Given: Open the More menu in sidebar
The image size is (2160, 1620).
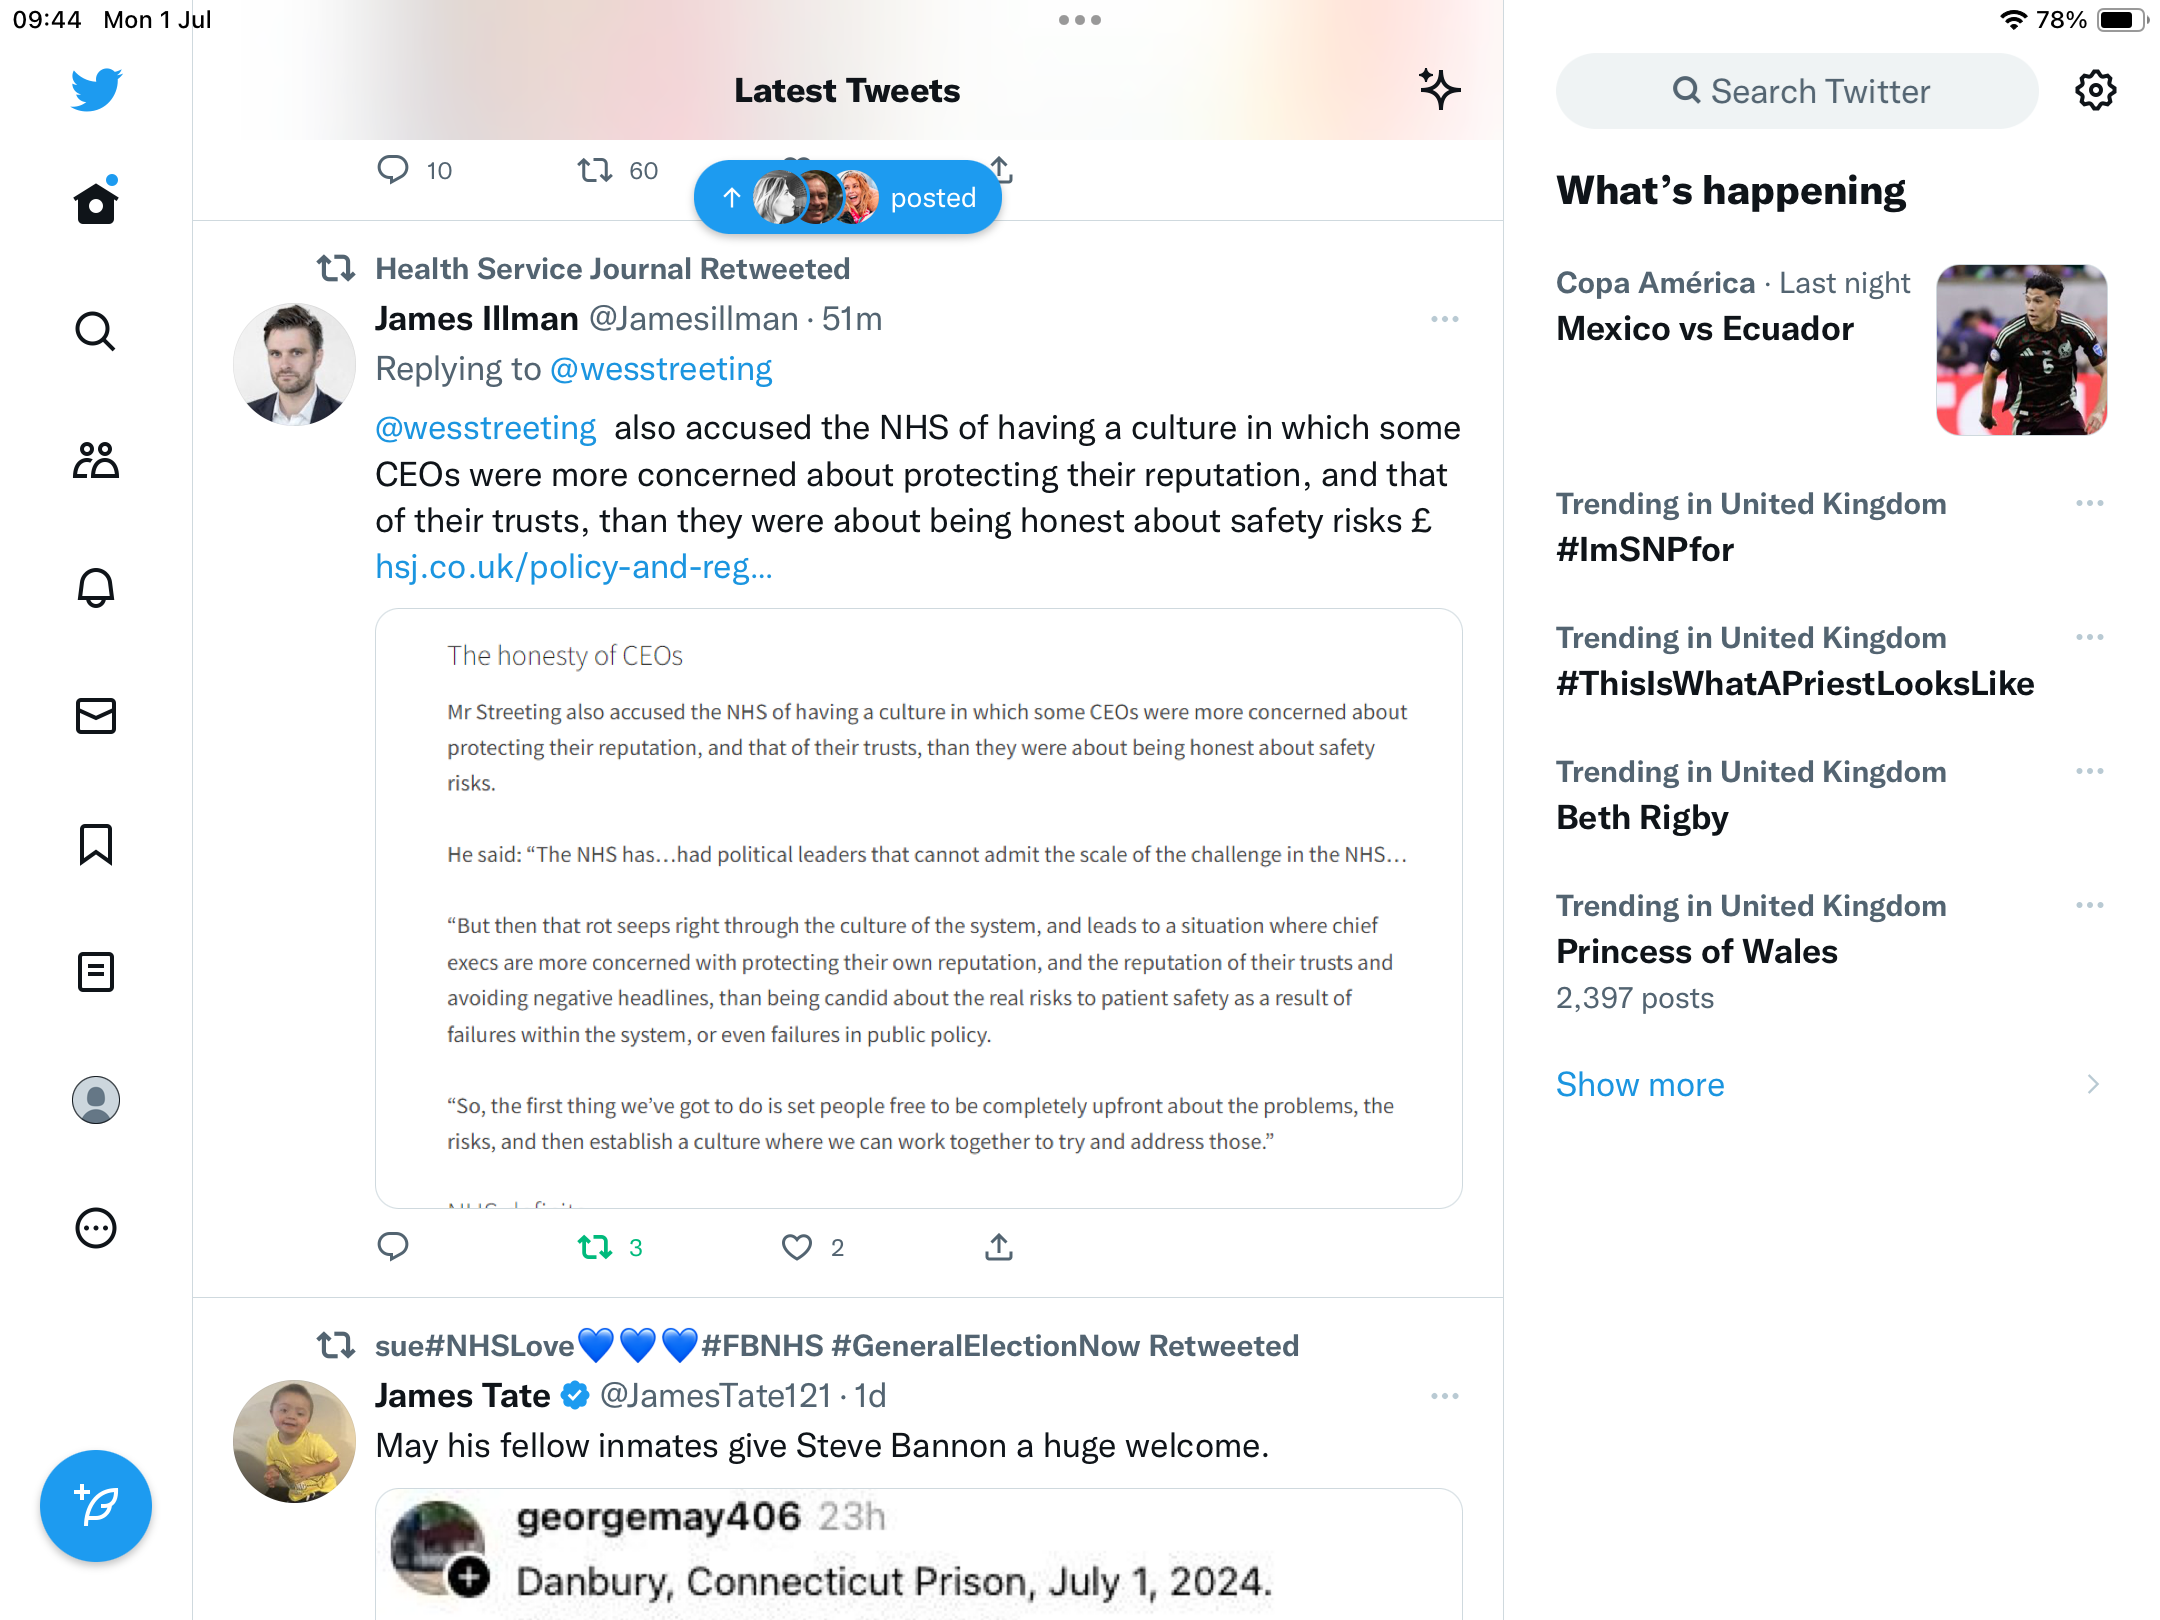Looking at the screenshot, I should (96, 1228).
